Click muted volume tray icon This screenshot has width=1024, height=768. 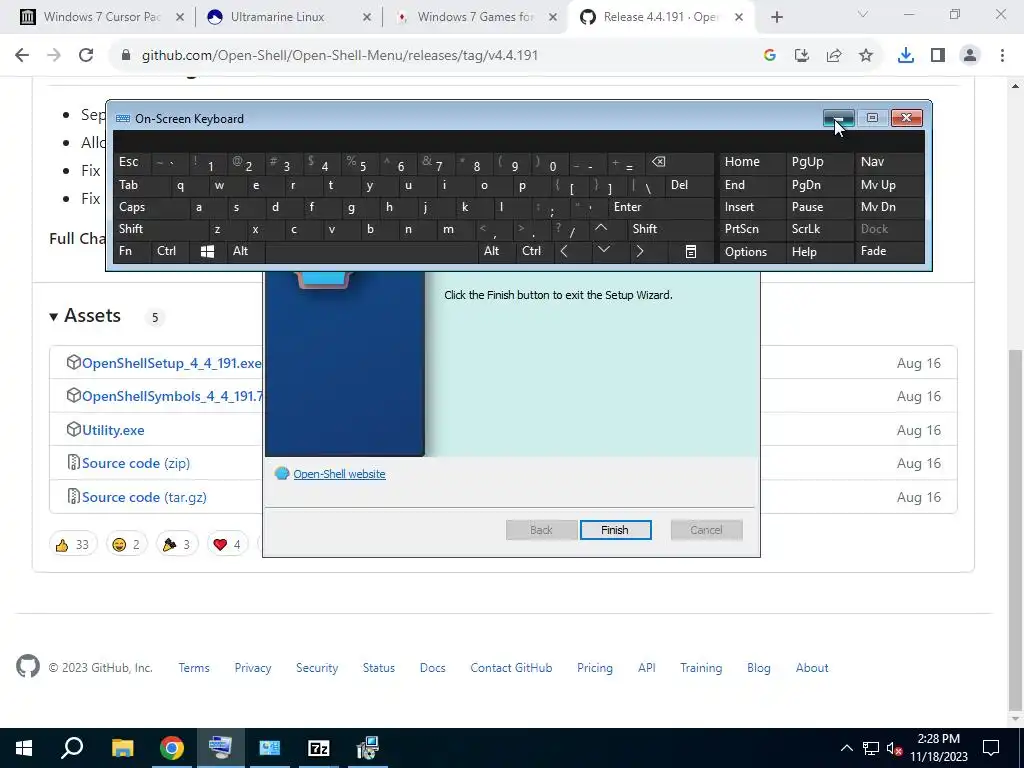(893, 748)
